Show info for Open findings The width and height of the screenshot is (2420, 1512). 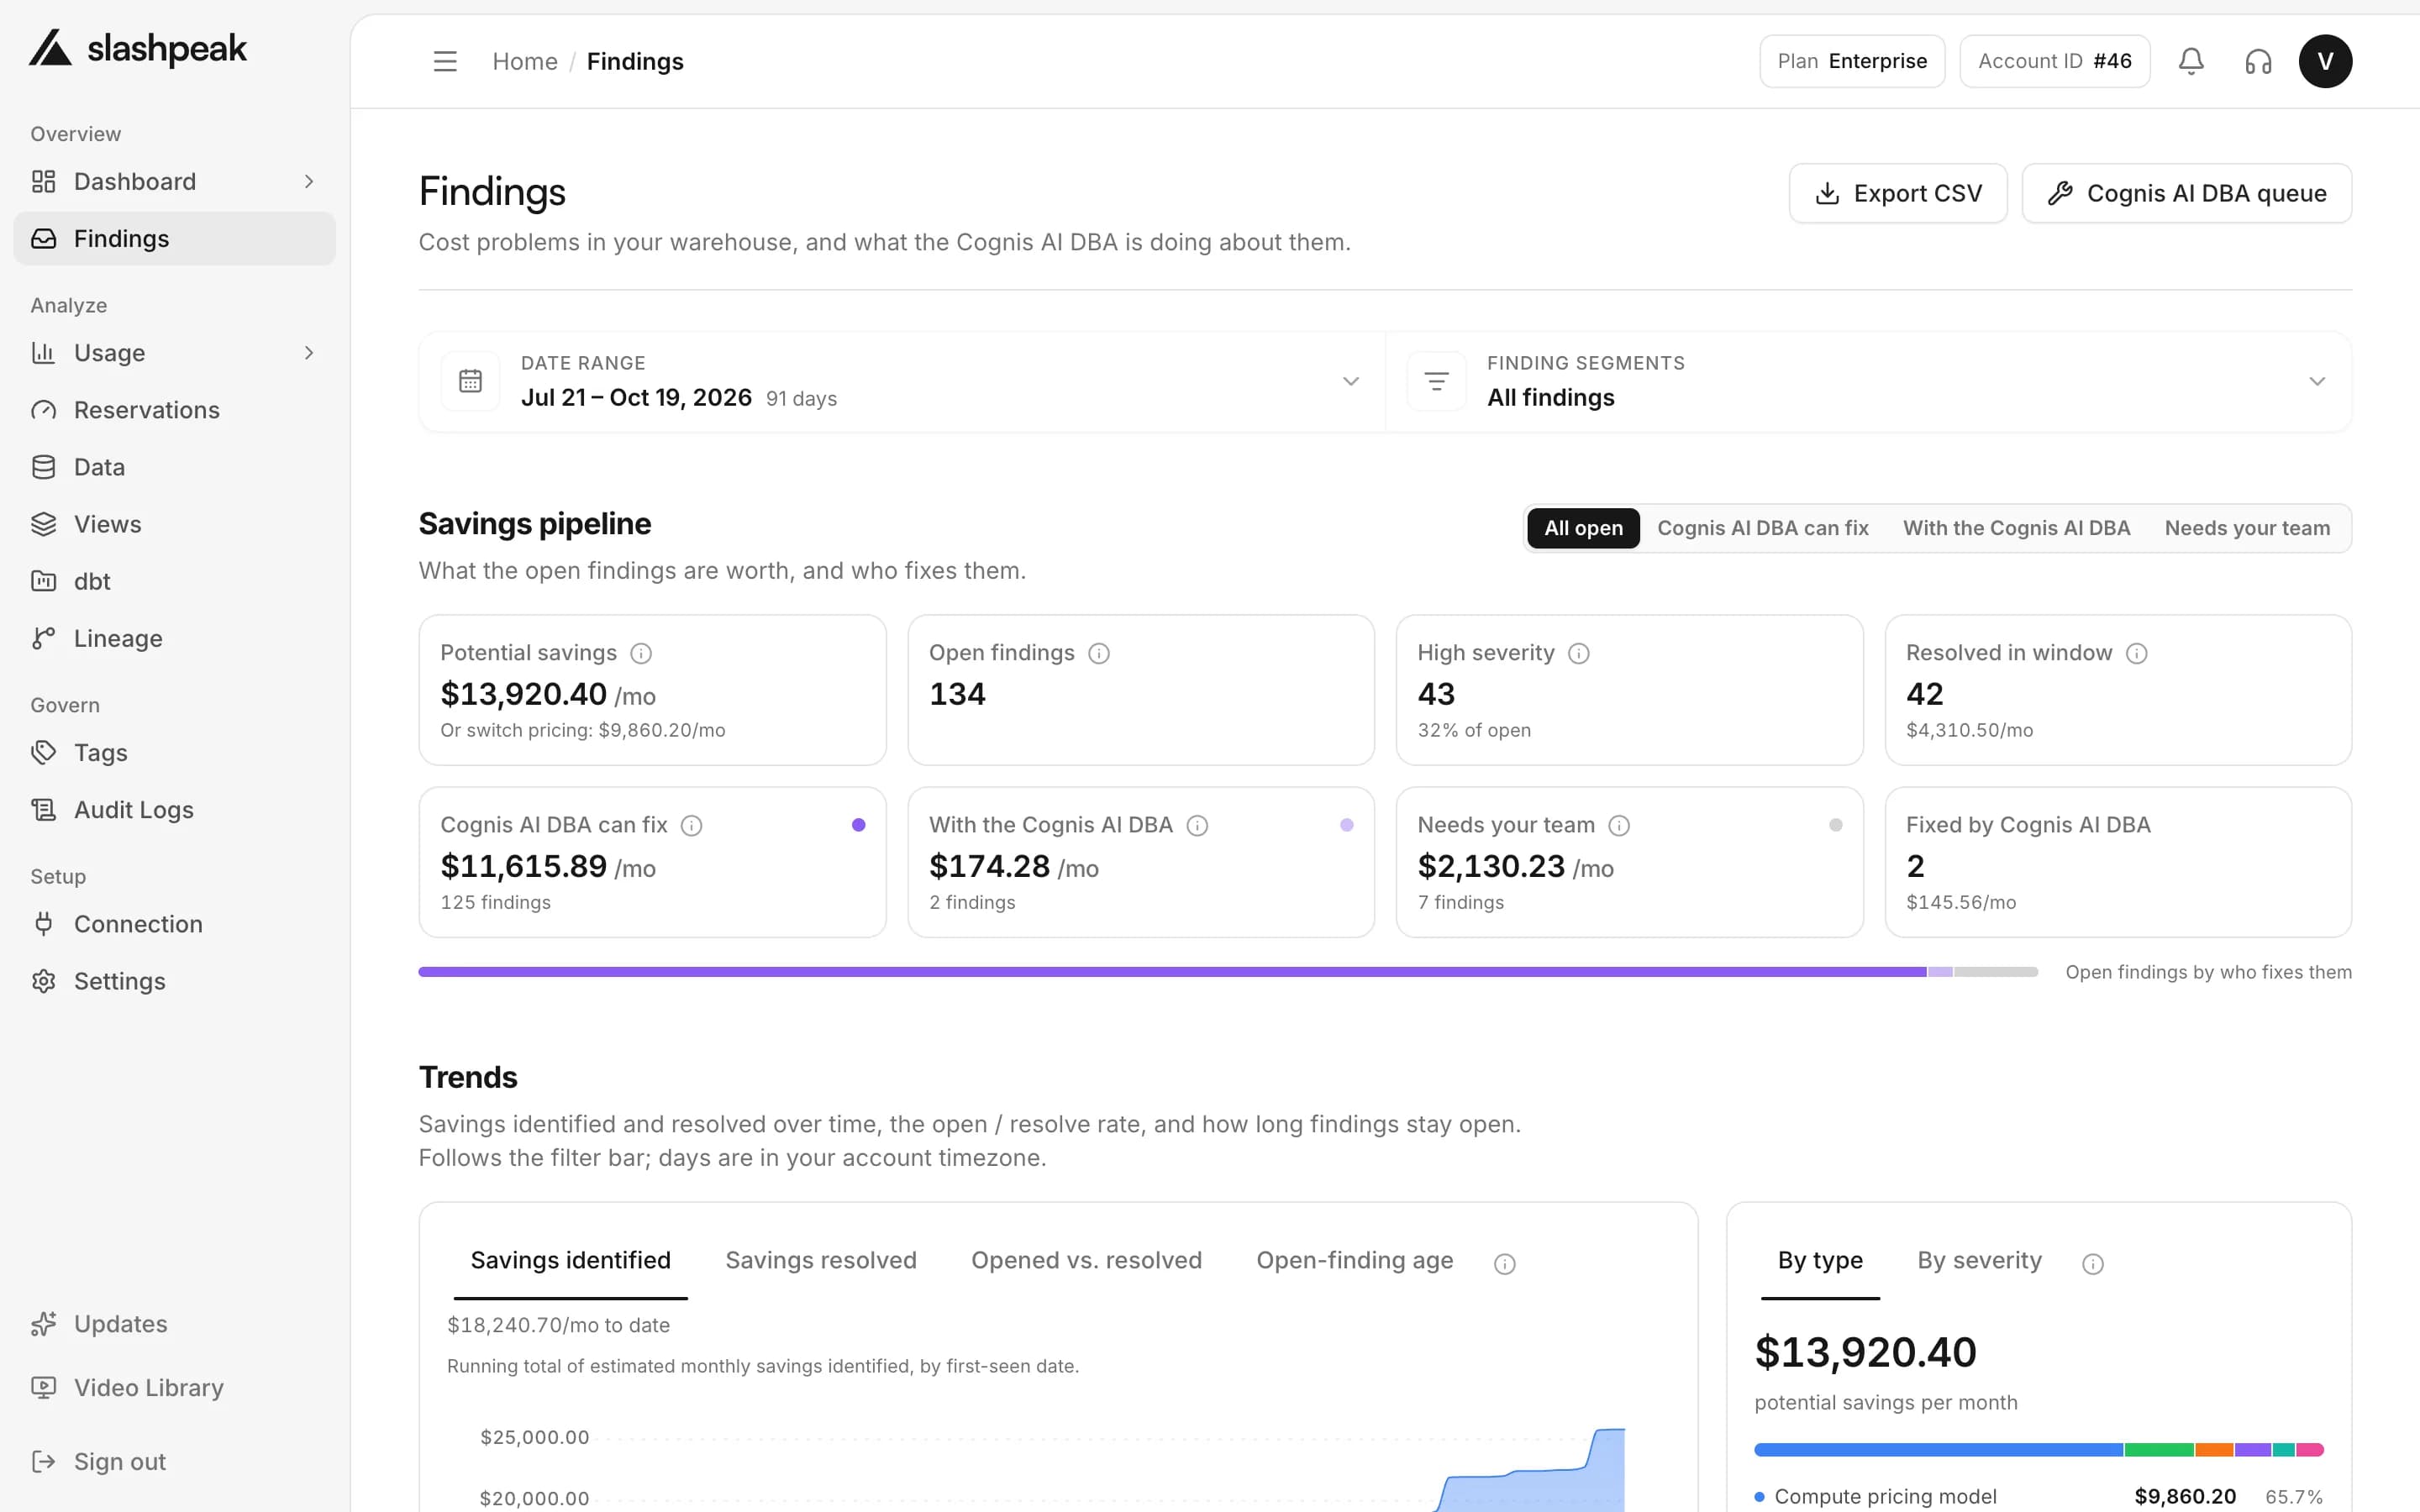pos(1099,653)
